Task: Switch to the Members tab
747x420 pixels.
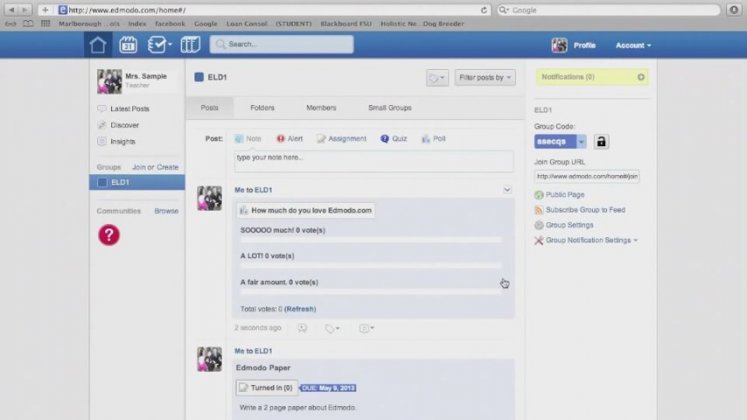Action: pos(321,108)
